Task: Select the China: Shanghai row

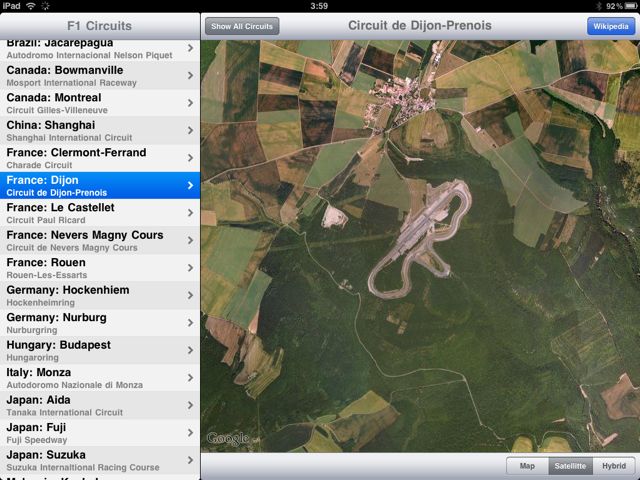Action: point(100,131)
